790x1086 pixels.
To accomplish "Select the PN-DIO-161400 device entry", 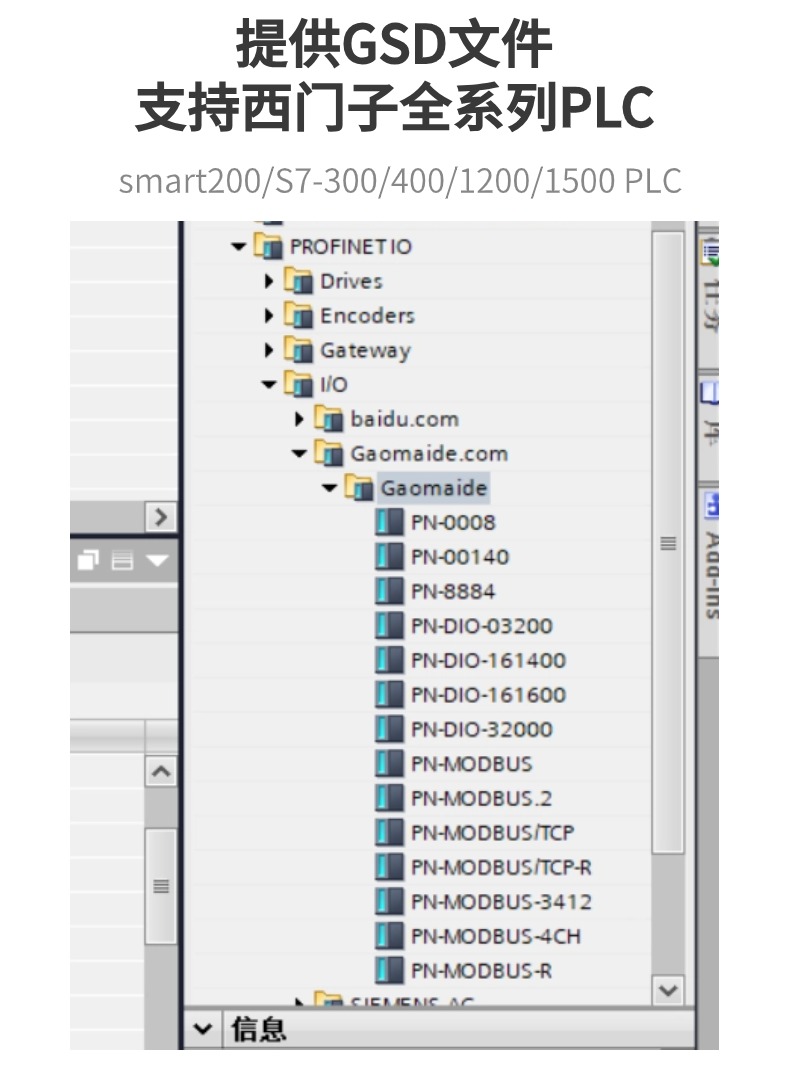I will coord(489,660).
